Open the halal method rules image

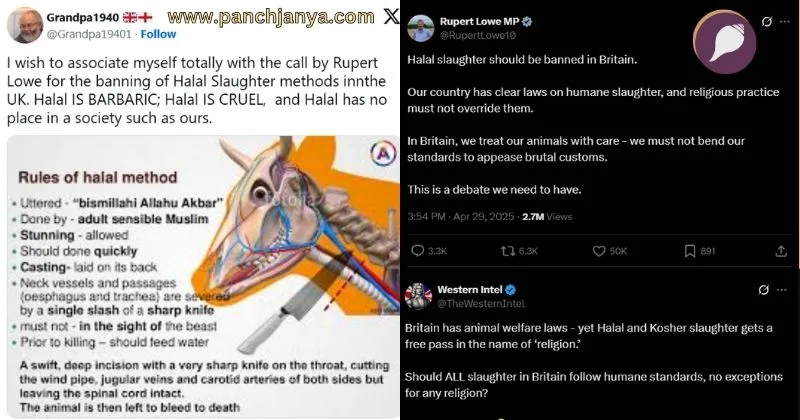point(203,277)
